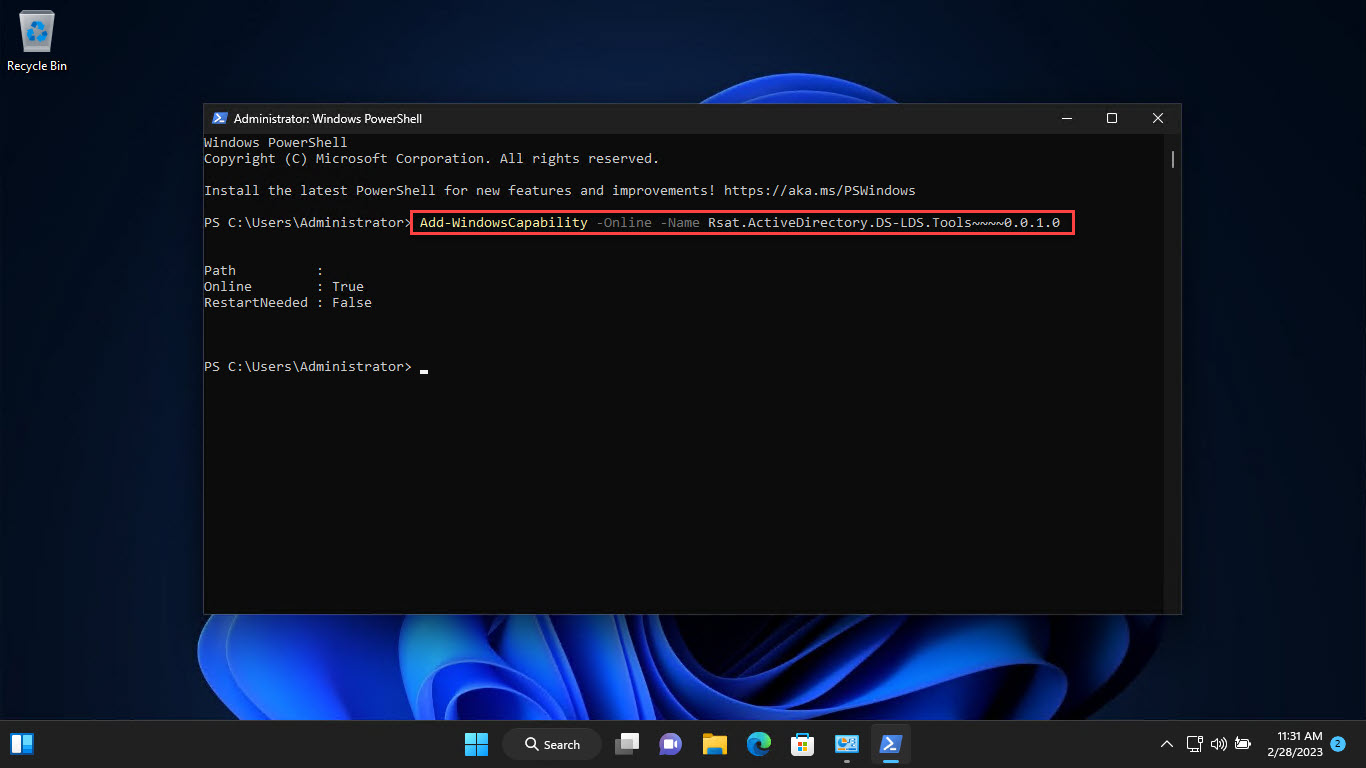Expand the hidden icons tray chevron
Image resolution: width=1366 pixels, height=768 pixels.
(1167, 744)
